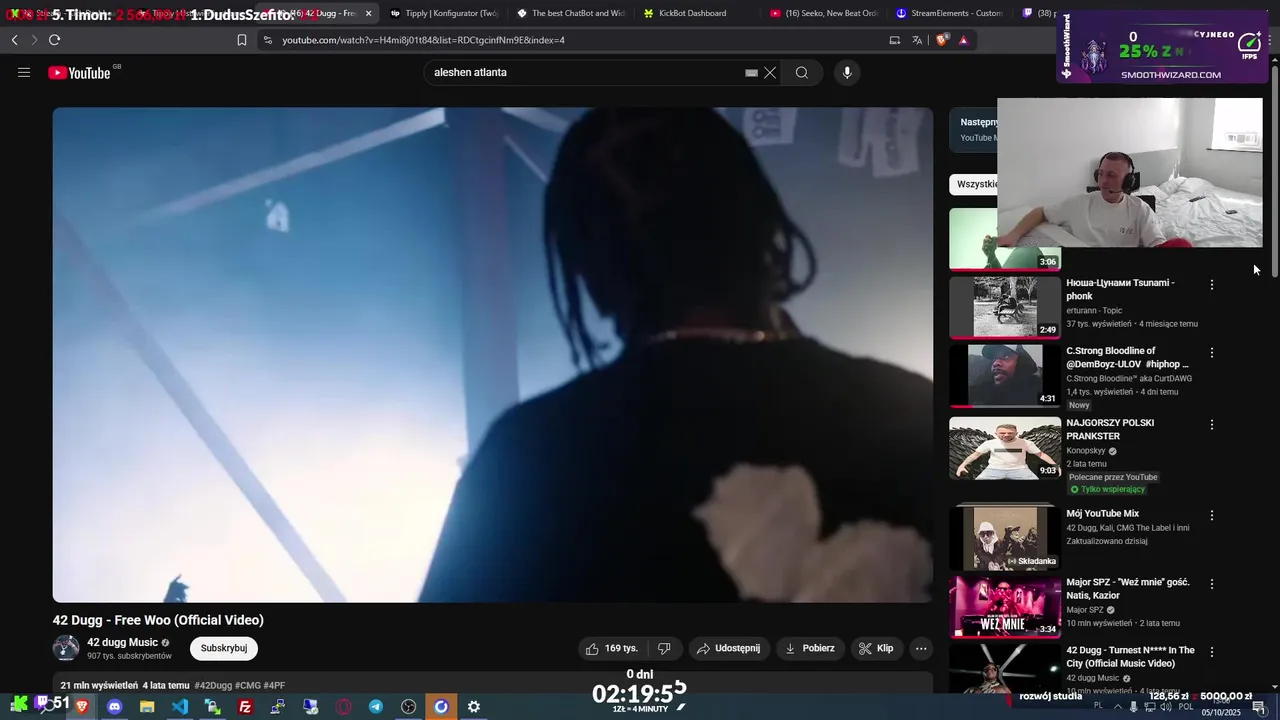Image resolution: width=1280 pixels, height=720 pixels.
Task: Open File Explorer from taskbar
Action: tap(147, 707)
